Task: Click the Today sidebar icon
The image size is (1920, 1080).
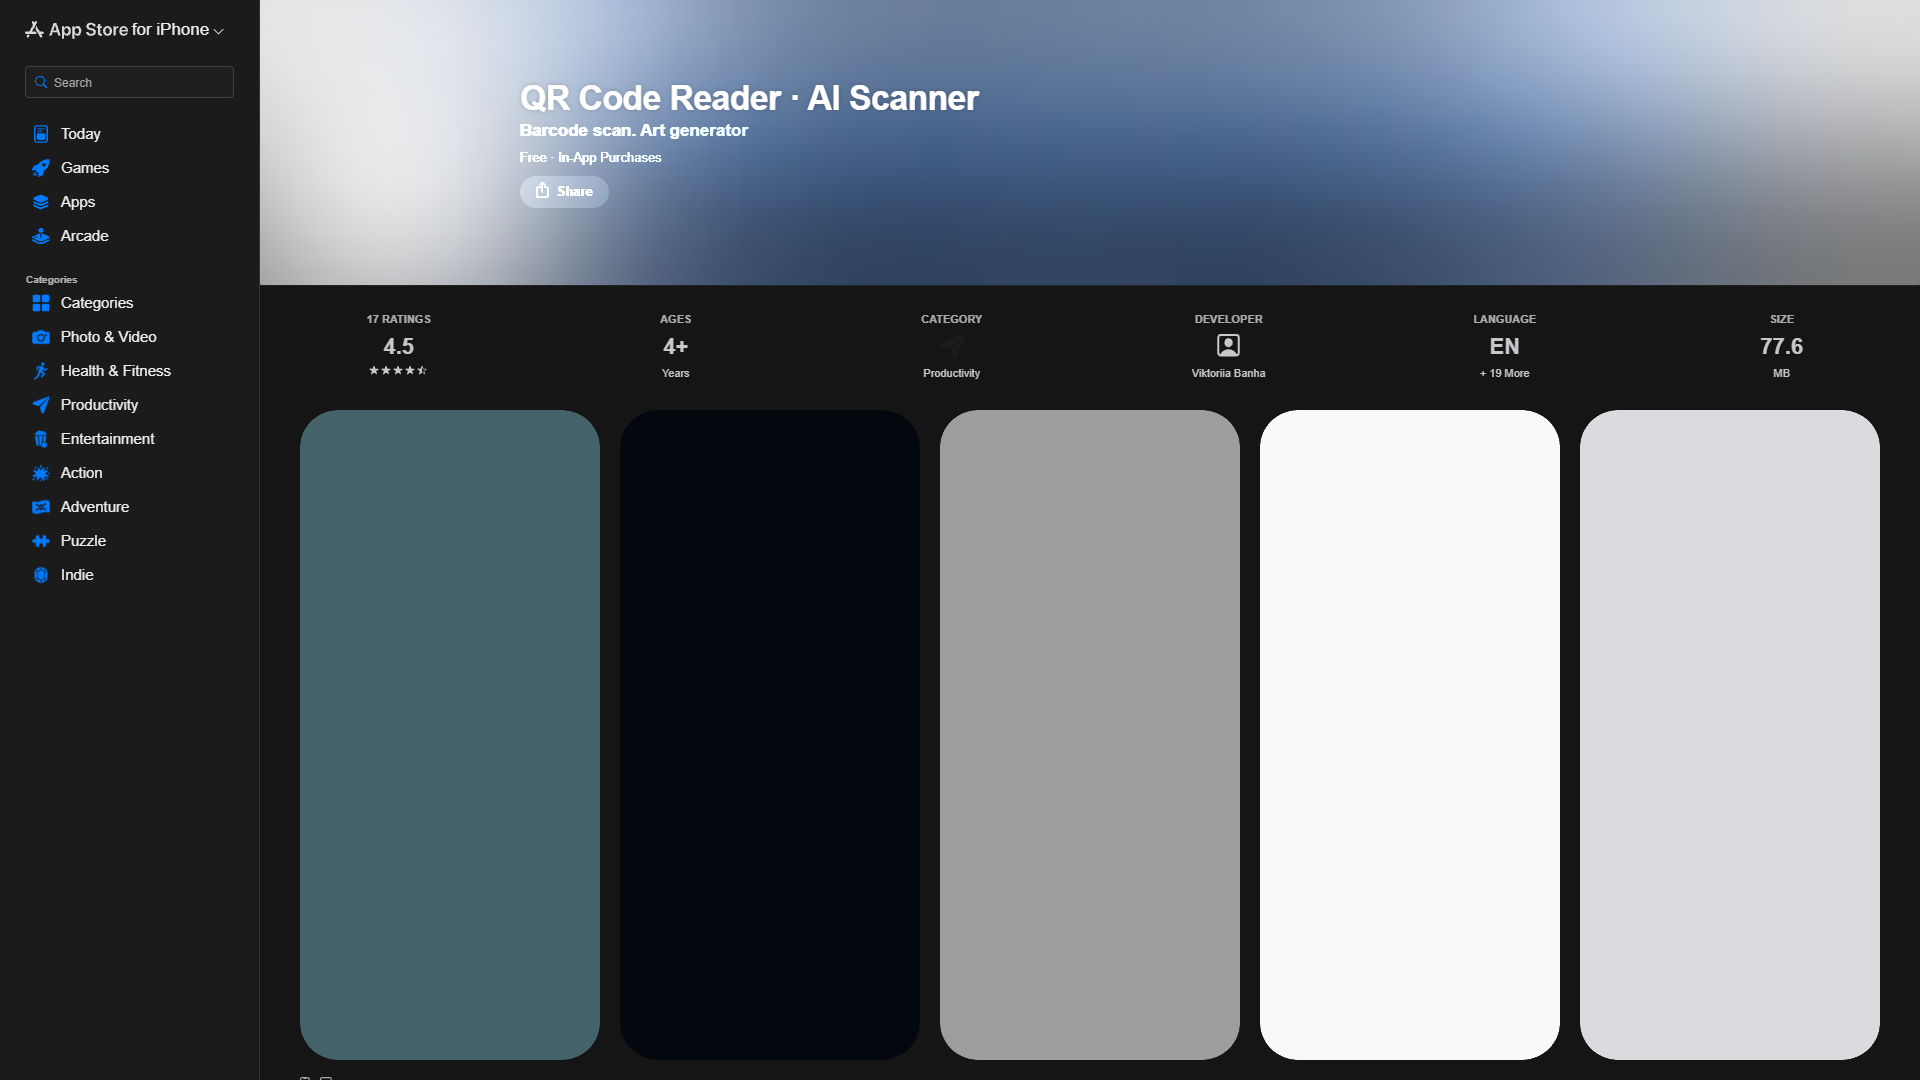Action: [41, 134]
